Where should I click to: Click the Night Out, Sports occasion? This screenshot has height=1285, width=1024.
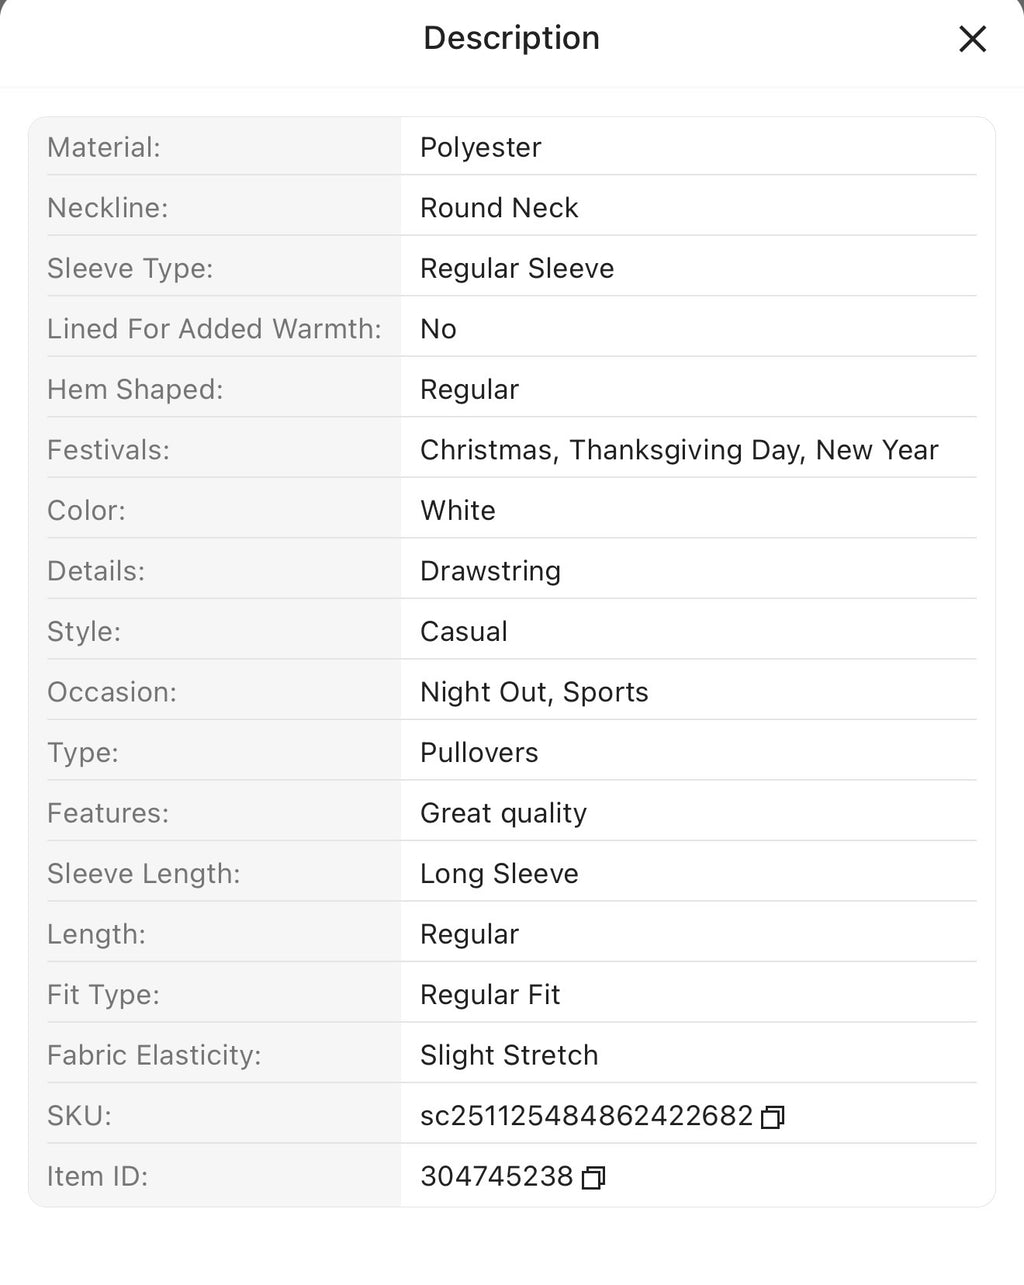coord(534,692)
